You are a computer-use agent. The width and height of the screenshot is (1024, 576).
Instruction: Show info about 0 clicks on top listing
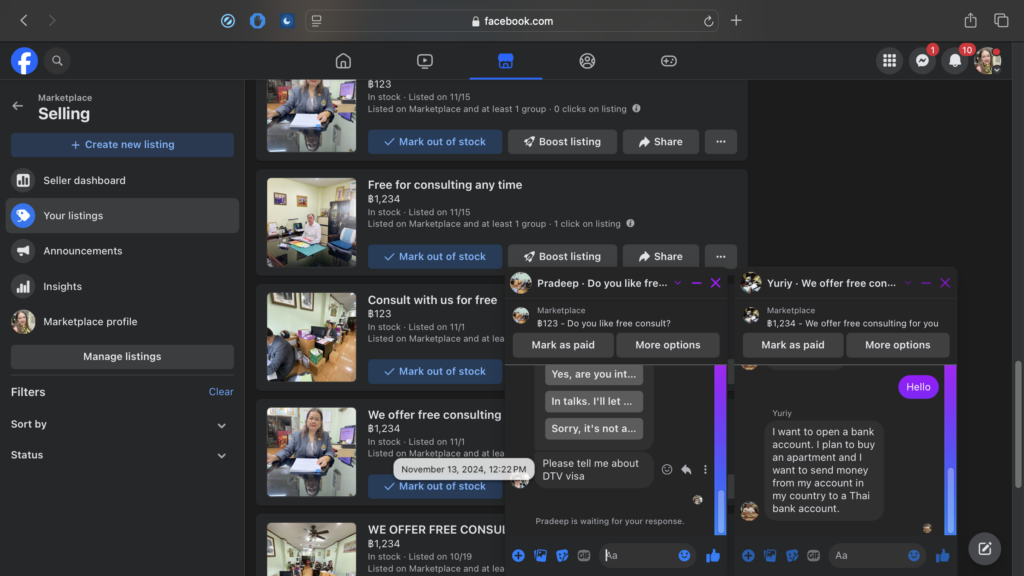pos(636,108)
